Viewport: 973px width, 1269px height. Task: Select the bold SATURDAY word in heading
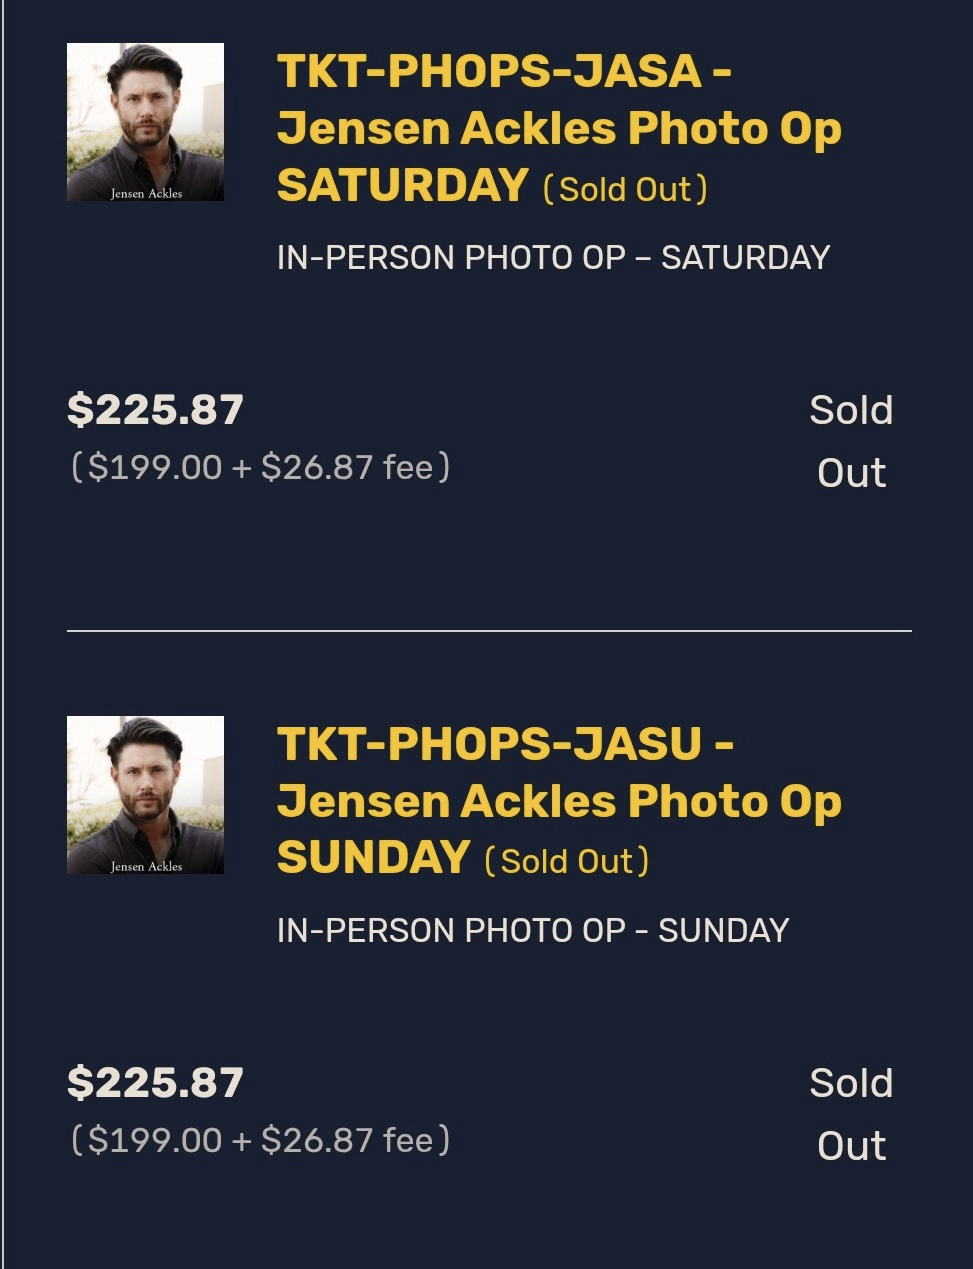(402, 185)
